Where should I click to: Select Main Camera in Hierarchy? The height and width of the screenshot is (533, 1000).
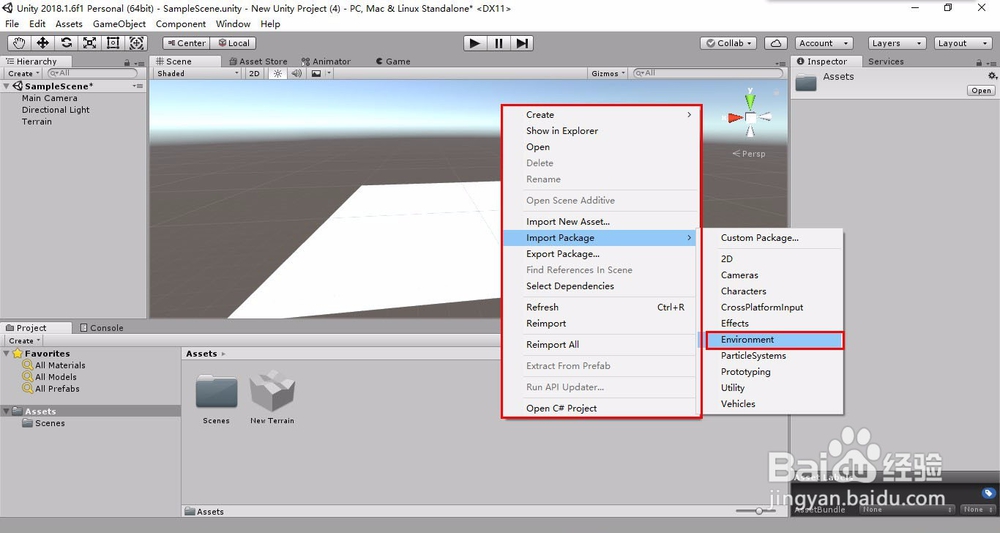(49, 98)
